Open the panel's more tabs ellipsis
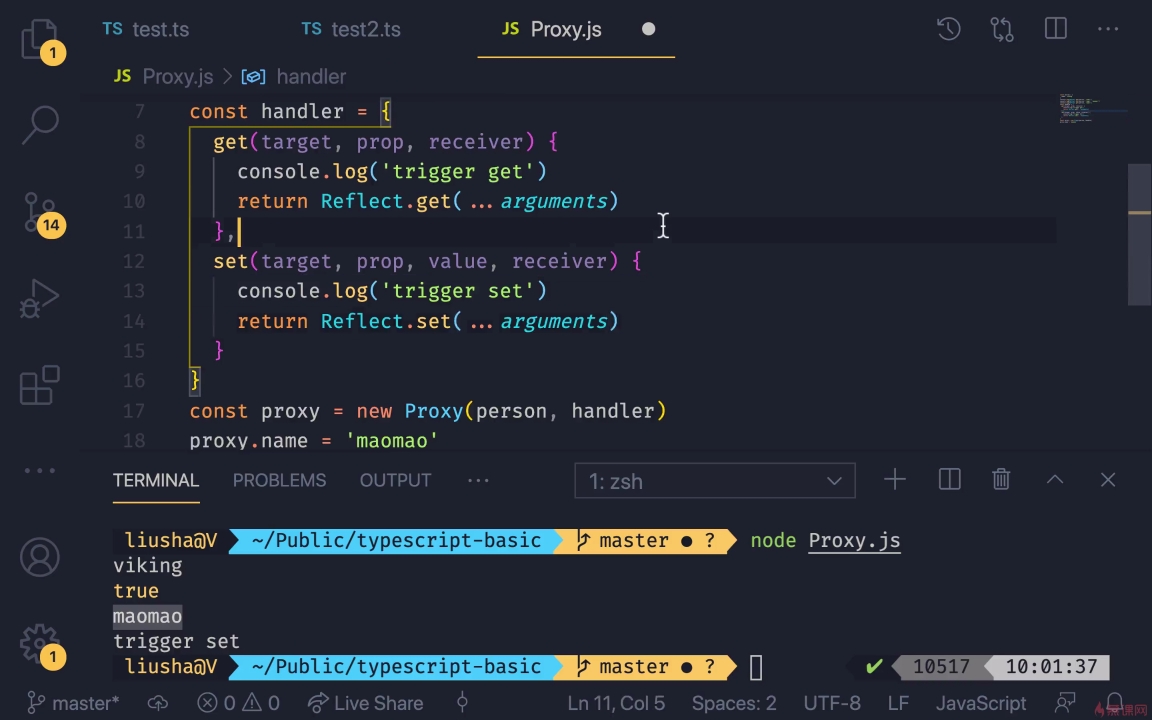Image resolution: width=1152 pixels, height=720 pixels. (478, 481)
